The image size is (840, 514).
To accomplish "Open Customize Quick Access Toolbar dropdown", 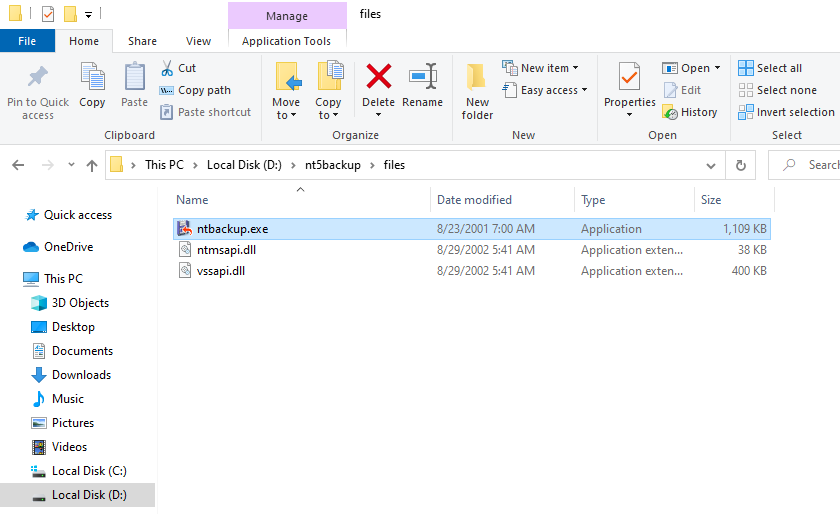I will click(x=88, y=14).
